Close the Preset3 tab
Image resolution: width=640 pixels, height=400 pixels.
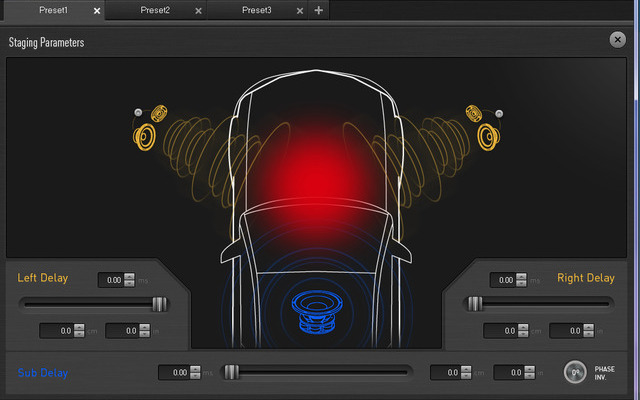[x=300, y=11]
